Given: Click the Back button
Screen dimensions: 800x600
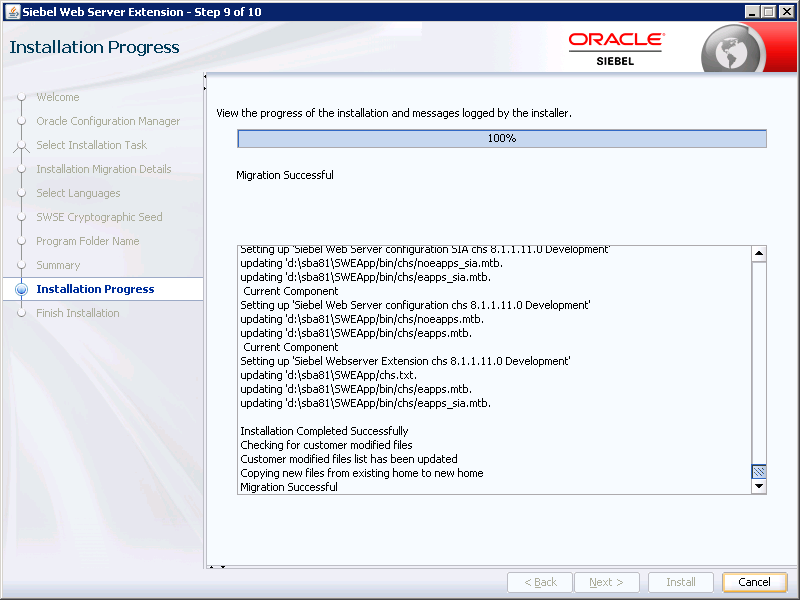Looking at the screenshot, I should tap(540, 582).
